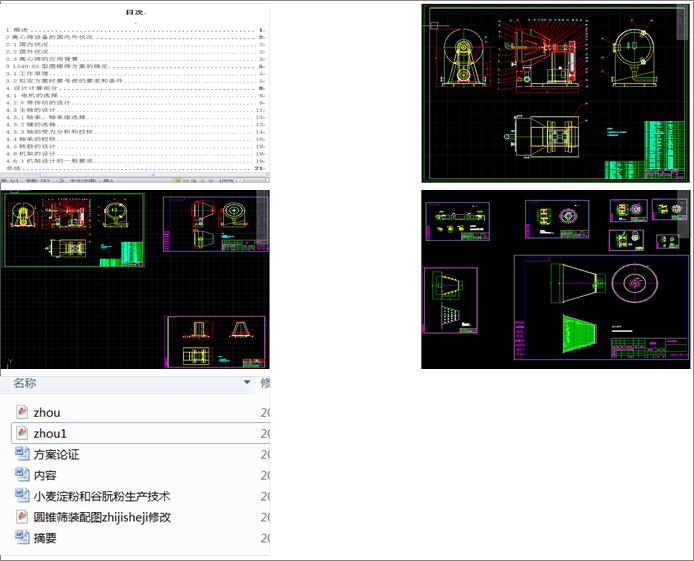Screen dimensions: 694x561
Task: Click the Word icon beside 内容
Action: tap(22, 475)
